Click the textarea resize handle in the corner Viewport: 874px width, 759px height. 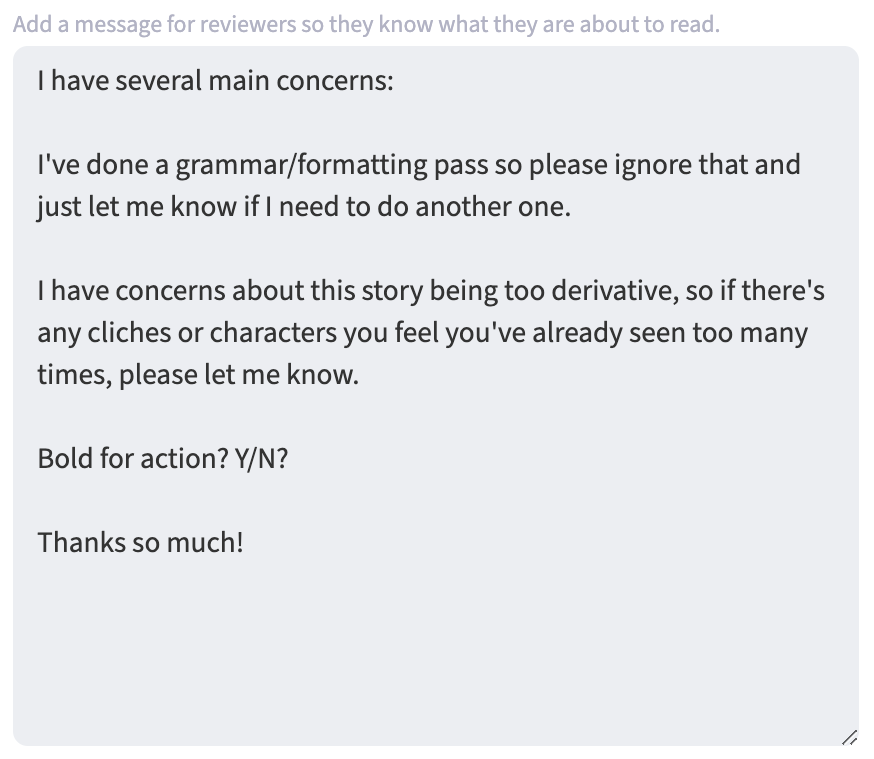[x=849, y=737]
